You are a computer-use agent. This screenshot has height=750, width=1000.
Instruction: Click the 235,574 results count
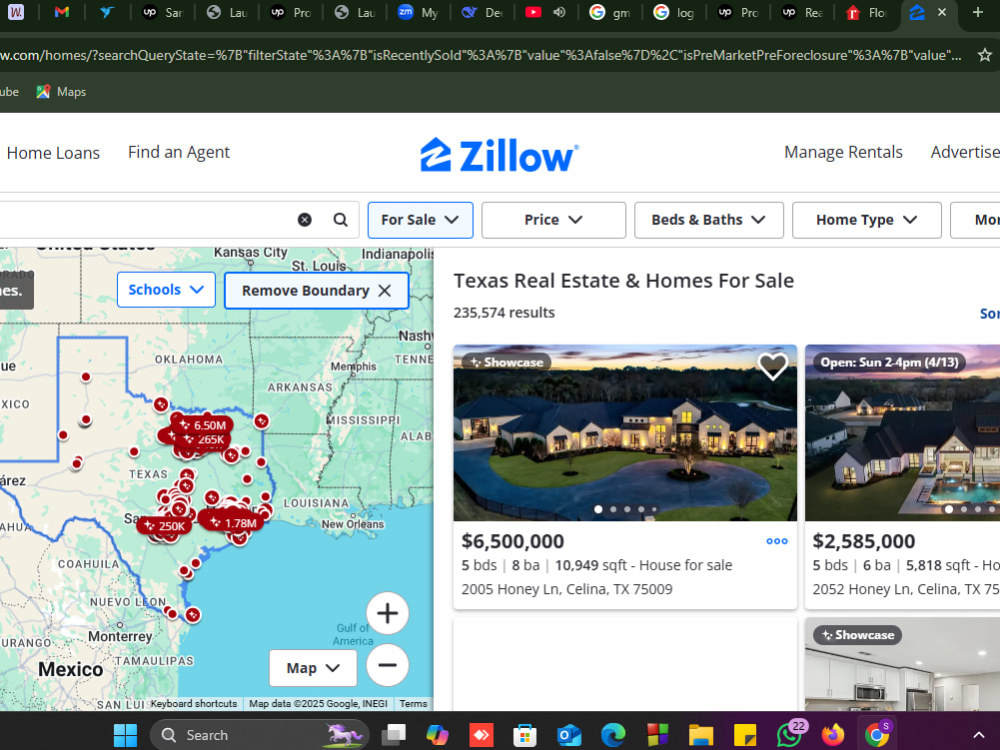click(x=504, y=312)
